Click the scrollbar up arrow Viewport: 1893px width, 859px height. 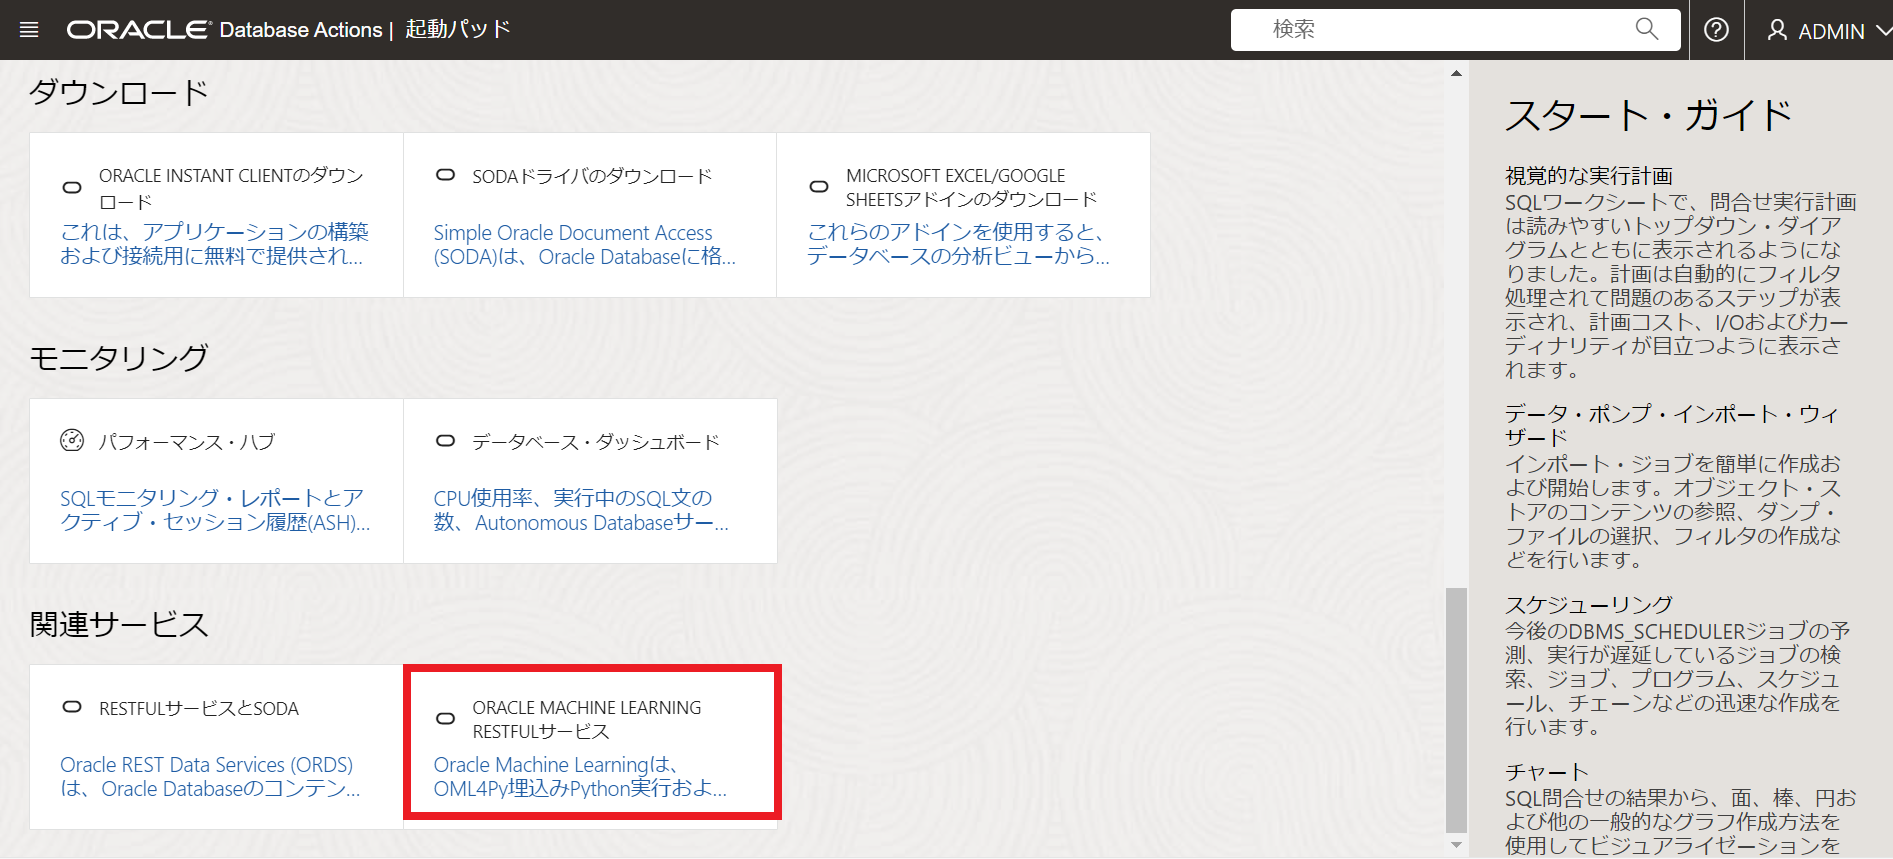[1456, 73]
